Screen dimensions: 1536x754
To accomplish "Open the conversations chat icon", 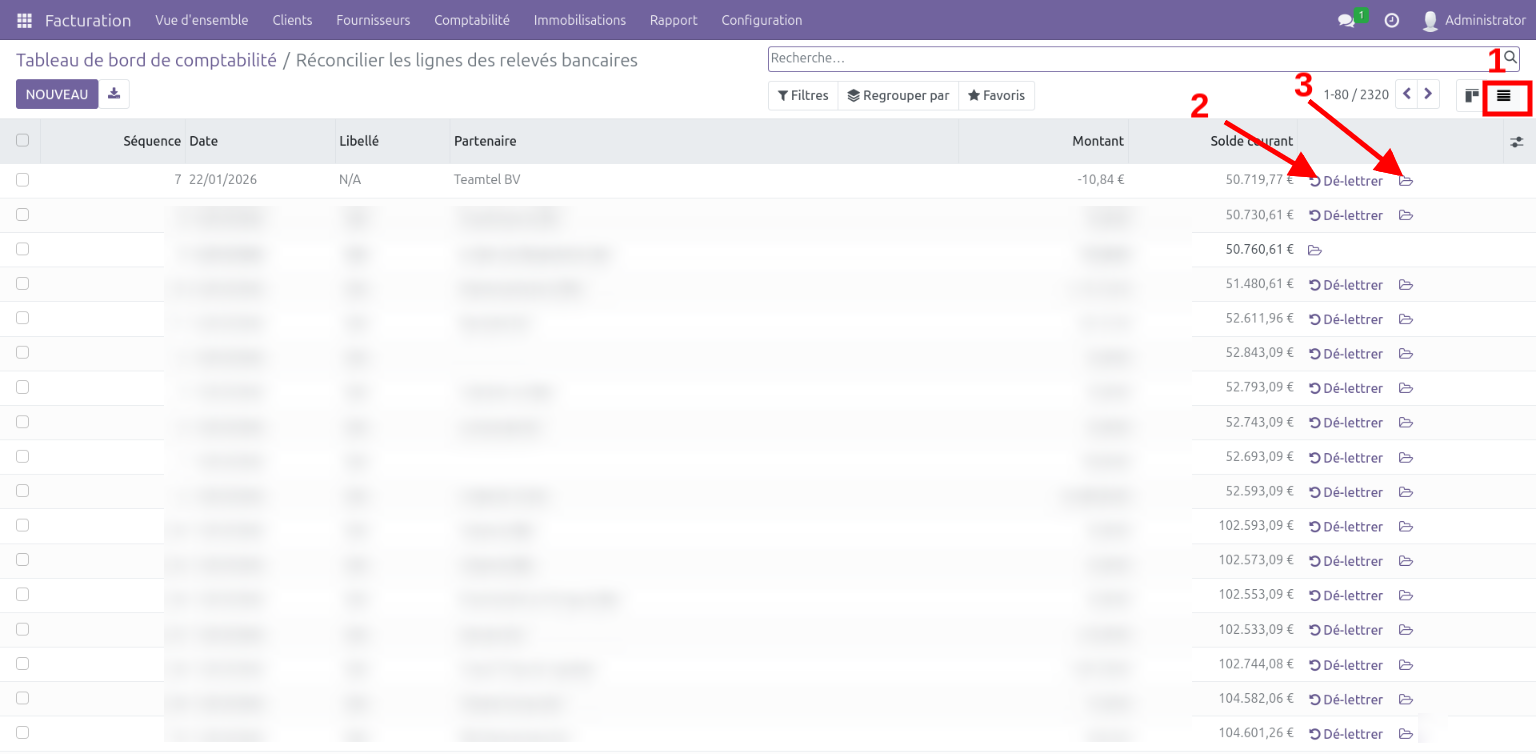I will 1346,20.
